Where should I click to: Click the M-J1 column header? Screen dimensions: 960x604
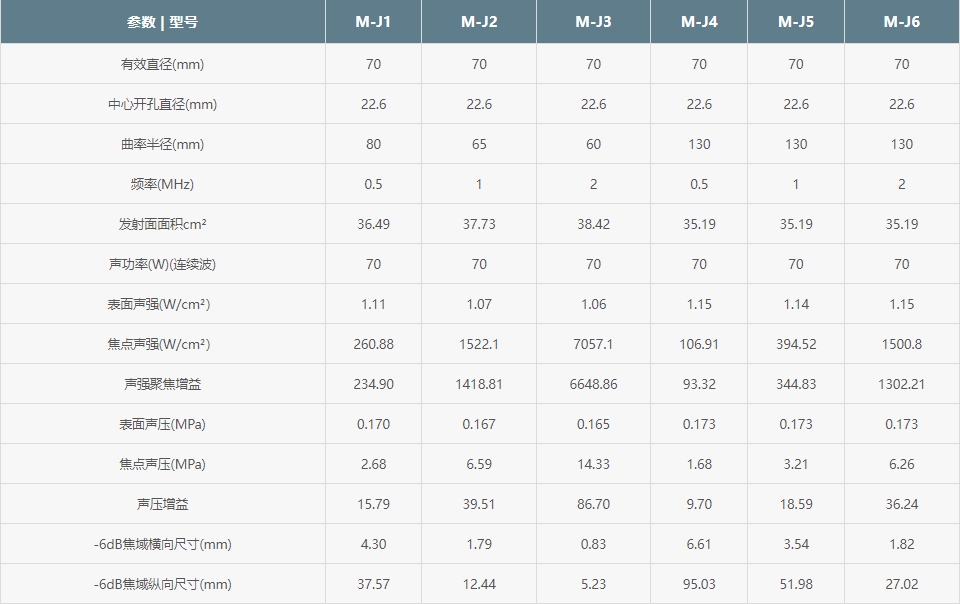373,22
